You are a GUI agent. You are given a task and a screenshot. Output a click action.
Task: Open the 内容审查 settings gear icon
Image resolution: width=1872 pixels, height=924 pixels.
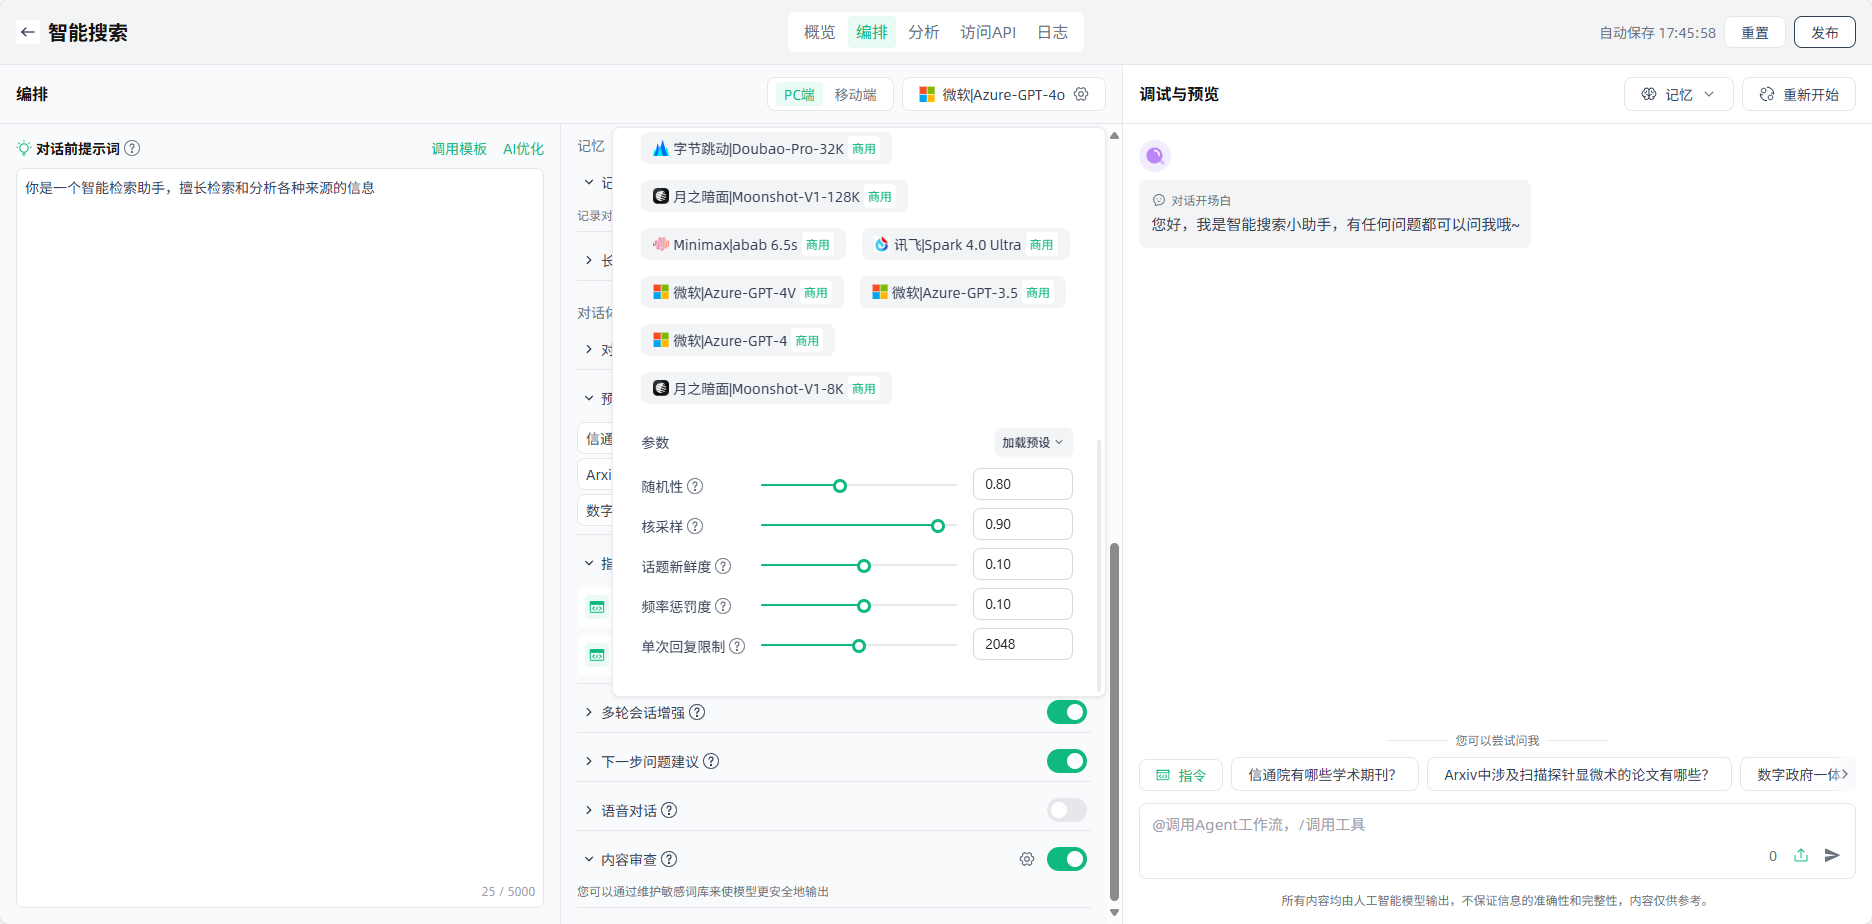(x=1027, y=859)
